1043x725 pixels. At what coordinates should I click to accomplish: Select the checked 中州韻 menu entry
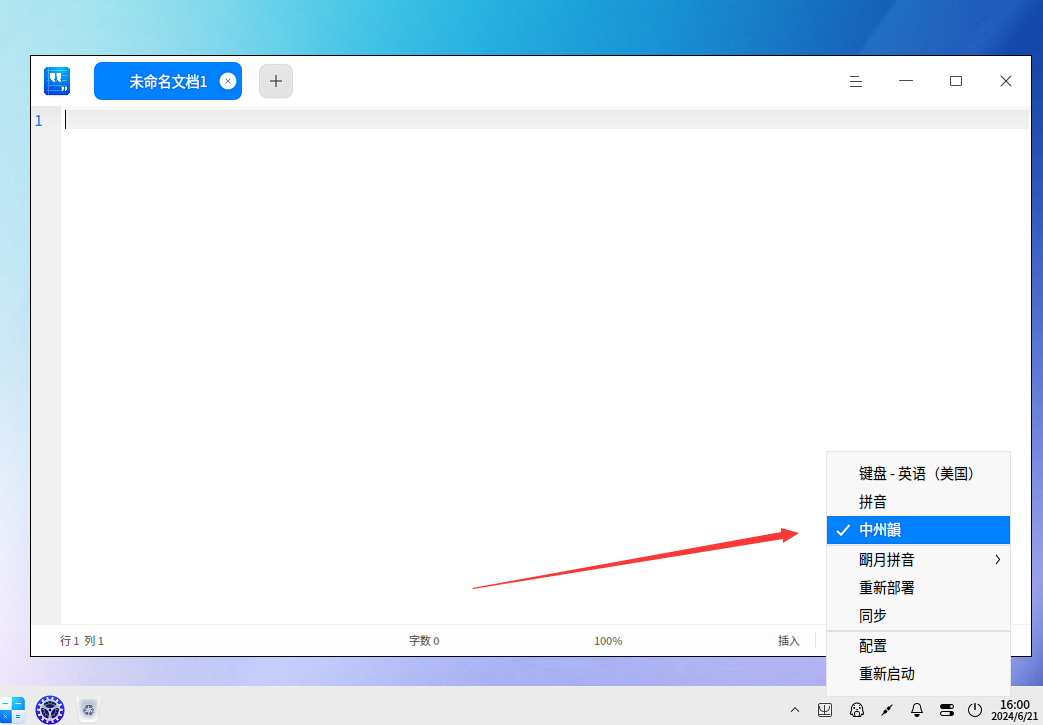click(x=918, y=530)
